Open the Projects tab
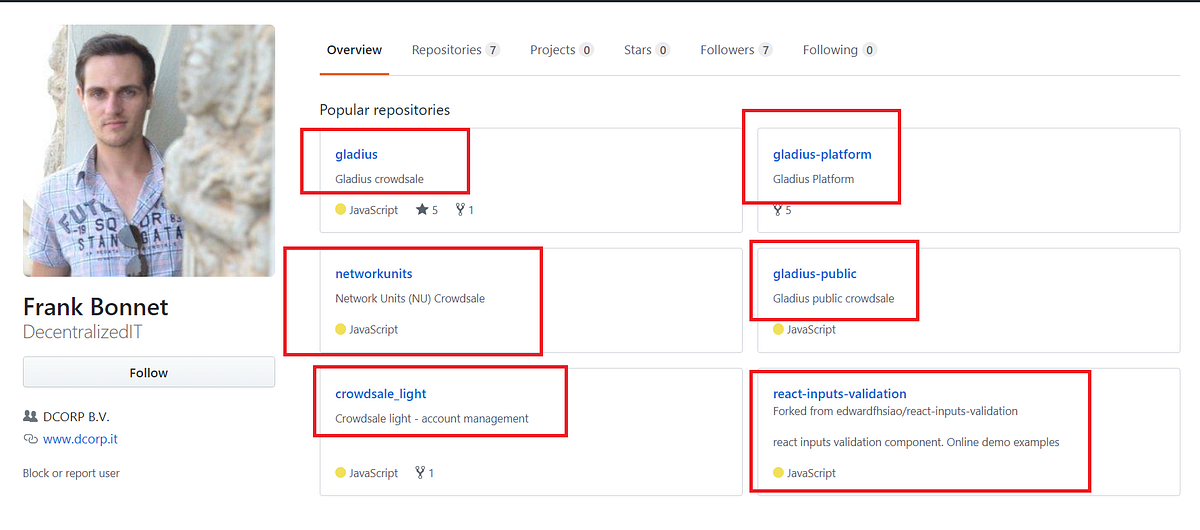 point(553,50)
